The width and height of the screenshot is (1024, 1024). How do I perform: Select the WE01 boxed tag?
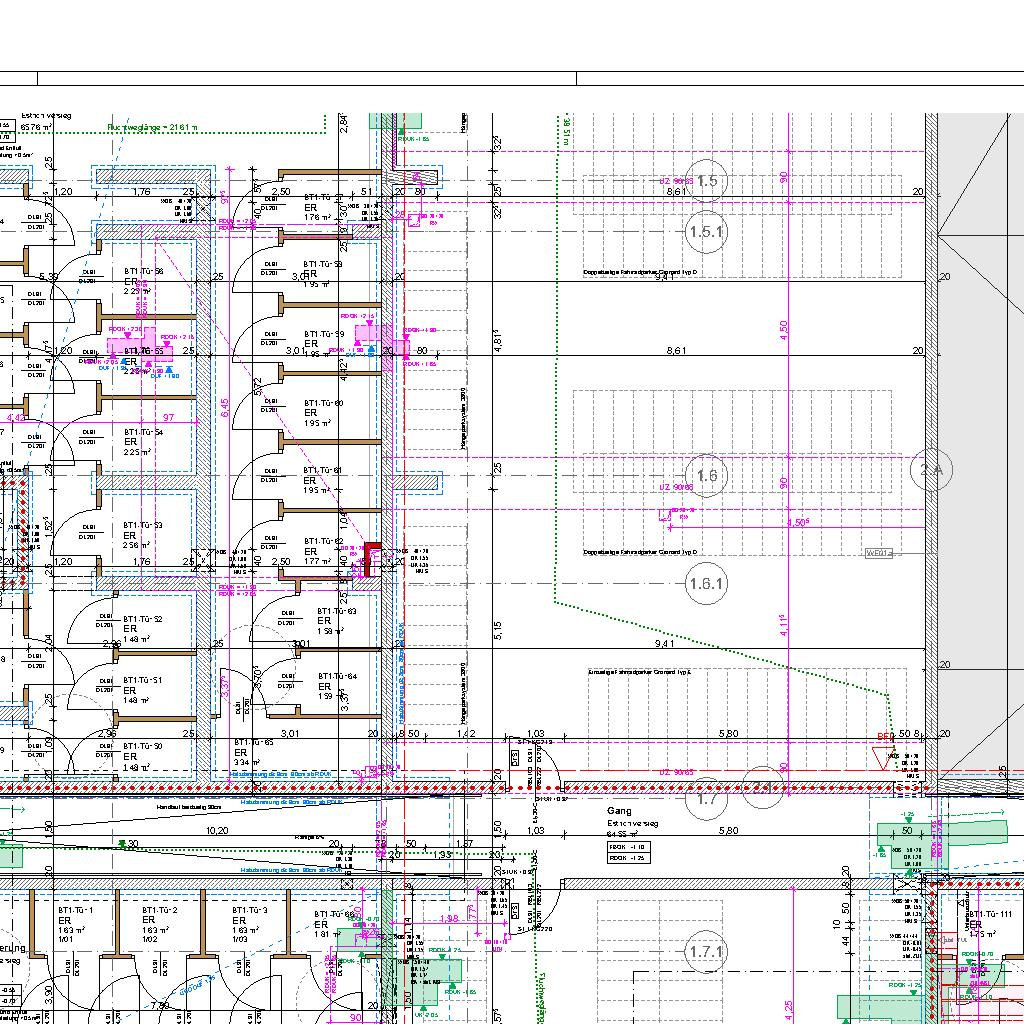(x=878, y=552)
